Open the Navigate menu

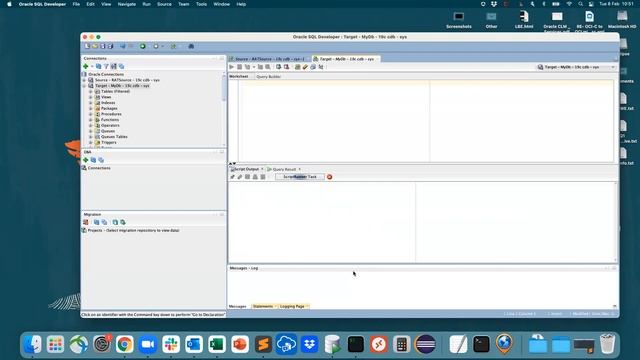(127, 4)
